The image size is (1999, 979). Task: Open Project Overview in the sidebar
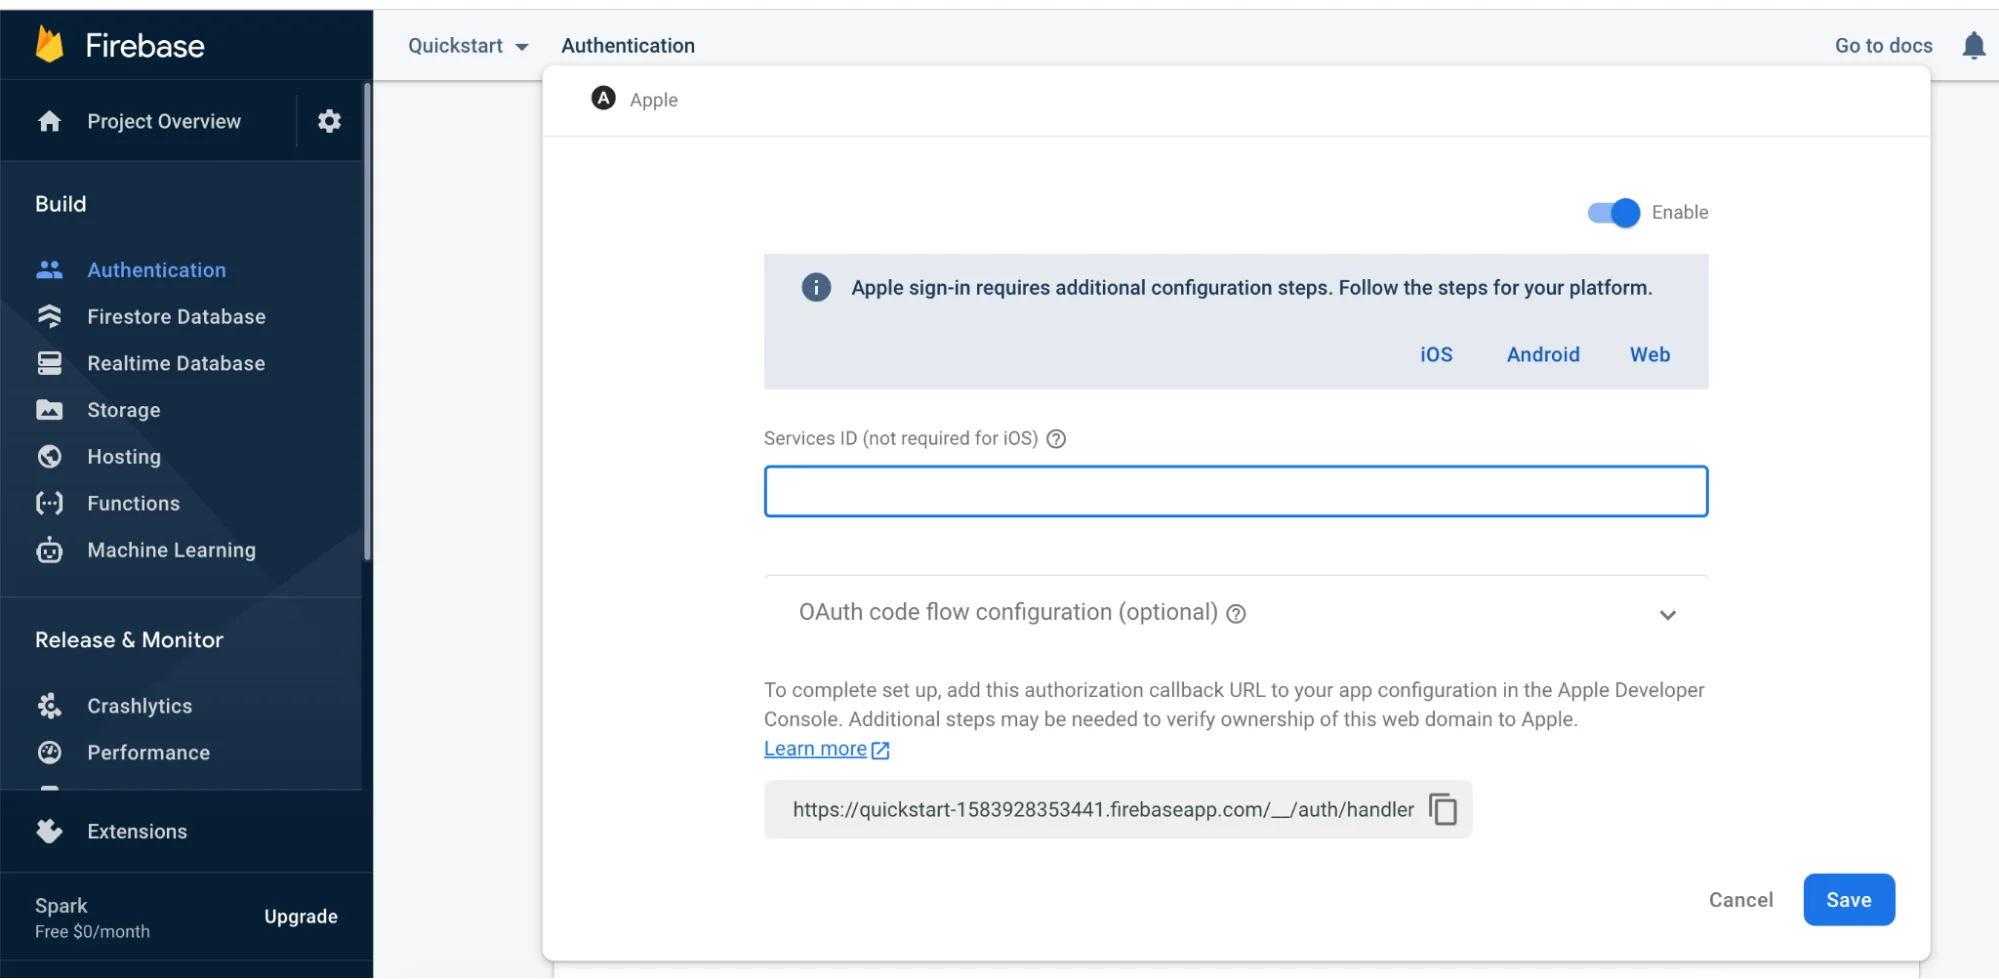[164, 121]
